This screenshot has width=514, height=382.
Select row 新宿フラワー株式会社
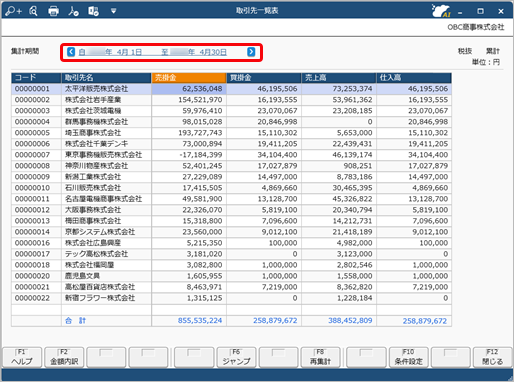231,298
